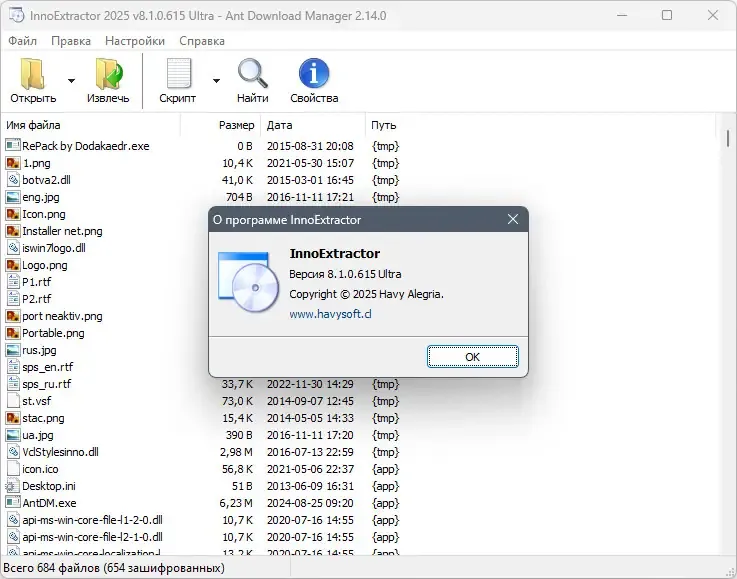Click the size value 56,8 K
Image resolution: width=737 pixels, height=579 pixels.
tap(237, 469)
